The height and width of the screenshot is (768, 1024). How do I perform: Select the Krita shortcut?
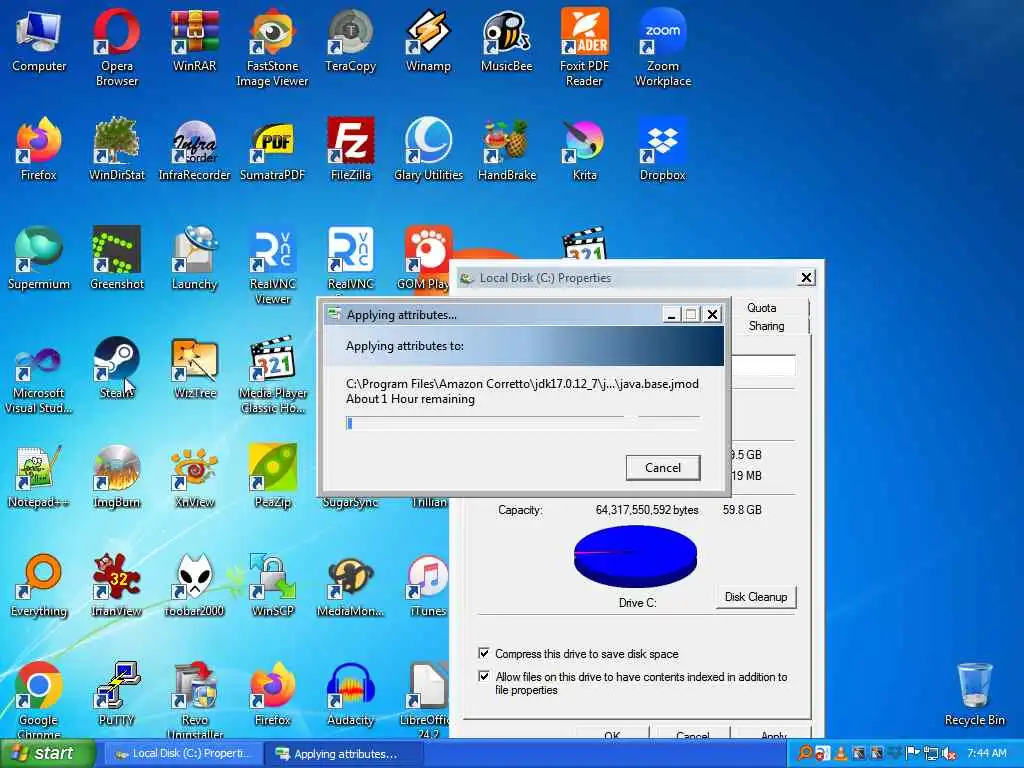(584, 149)
